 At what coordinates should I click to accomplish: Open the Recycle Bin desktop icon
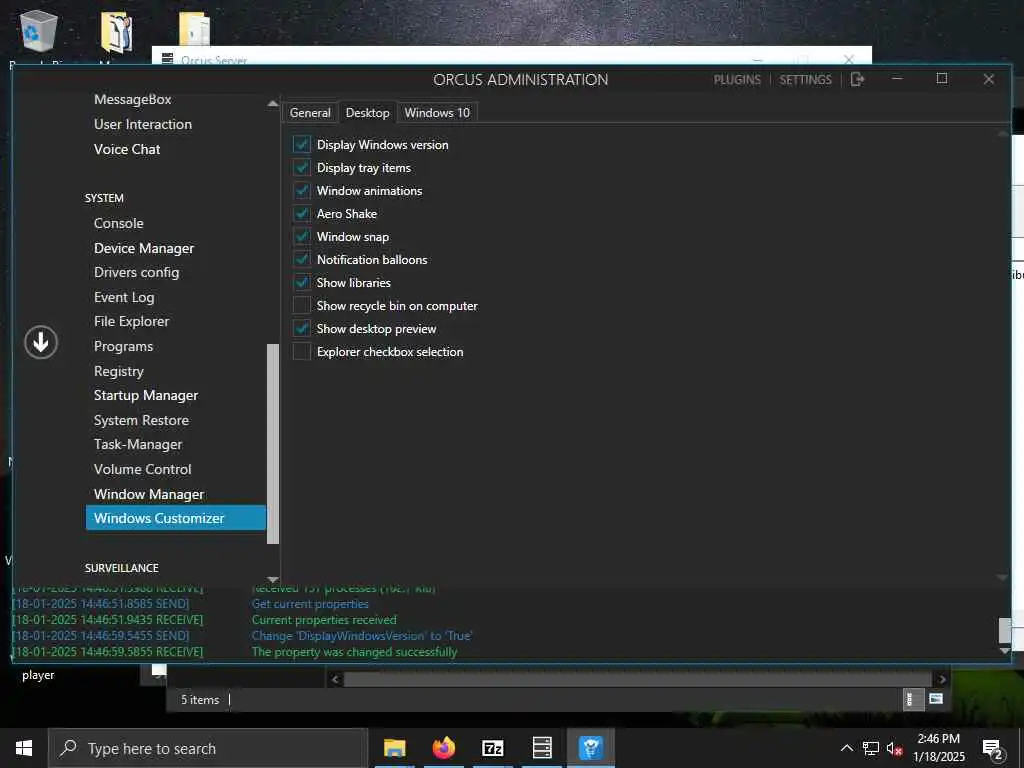point(39,33)
